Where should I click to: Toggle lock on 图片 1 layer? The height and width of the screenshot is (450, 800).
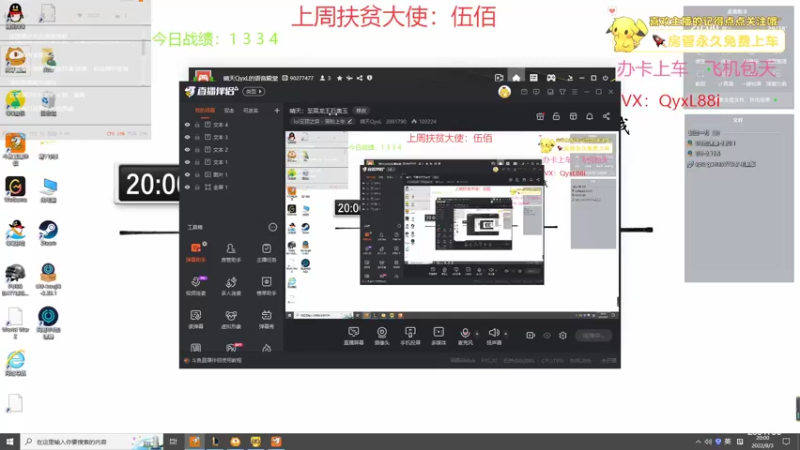click(x=197, y=174)
